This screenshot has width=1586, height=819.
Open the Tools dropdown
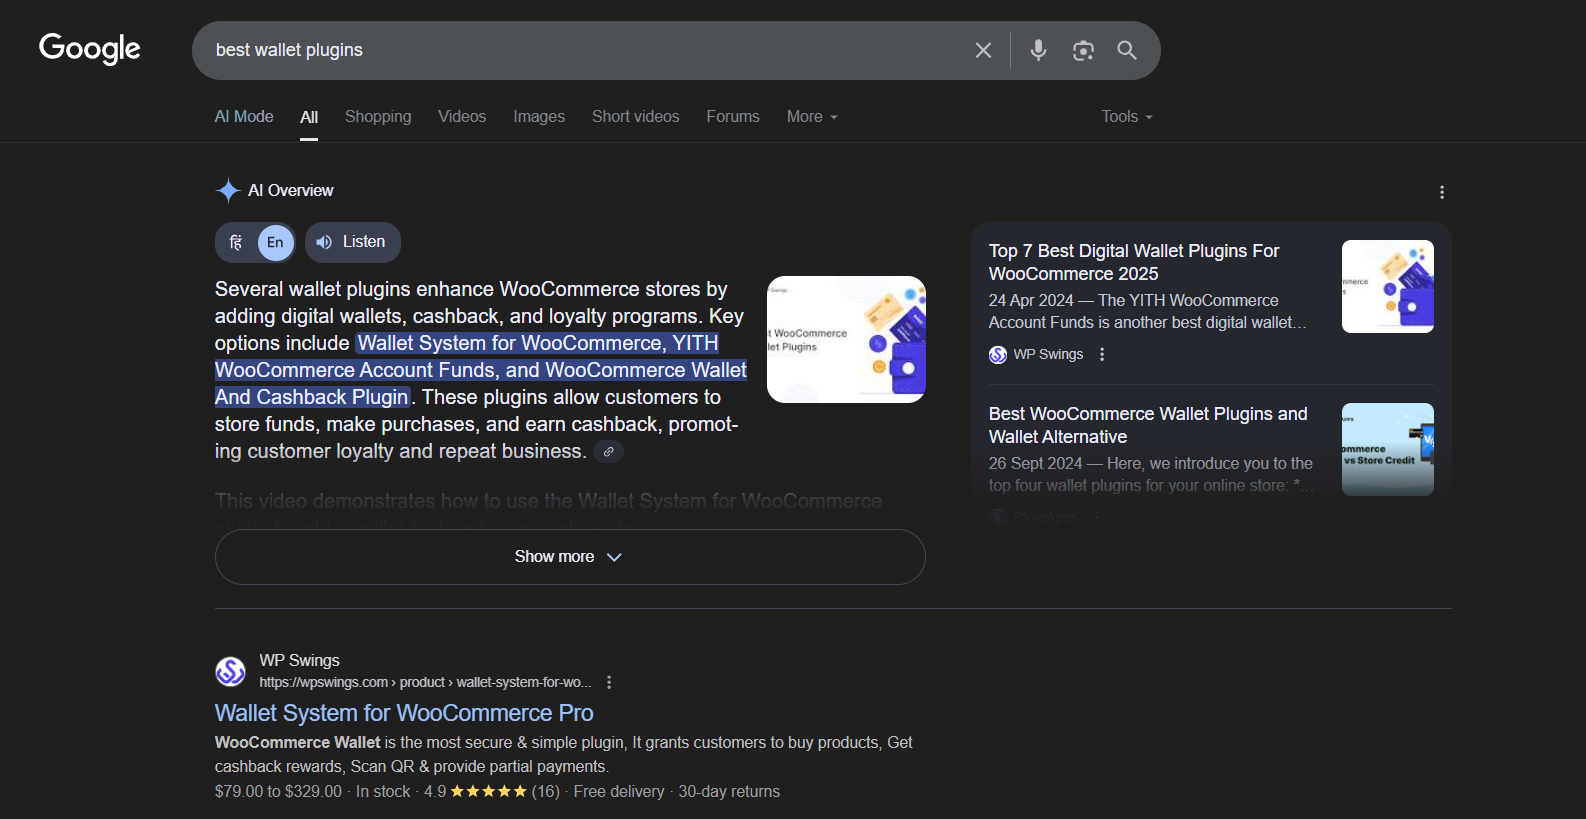pos(1127,117)
